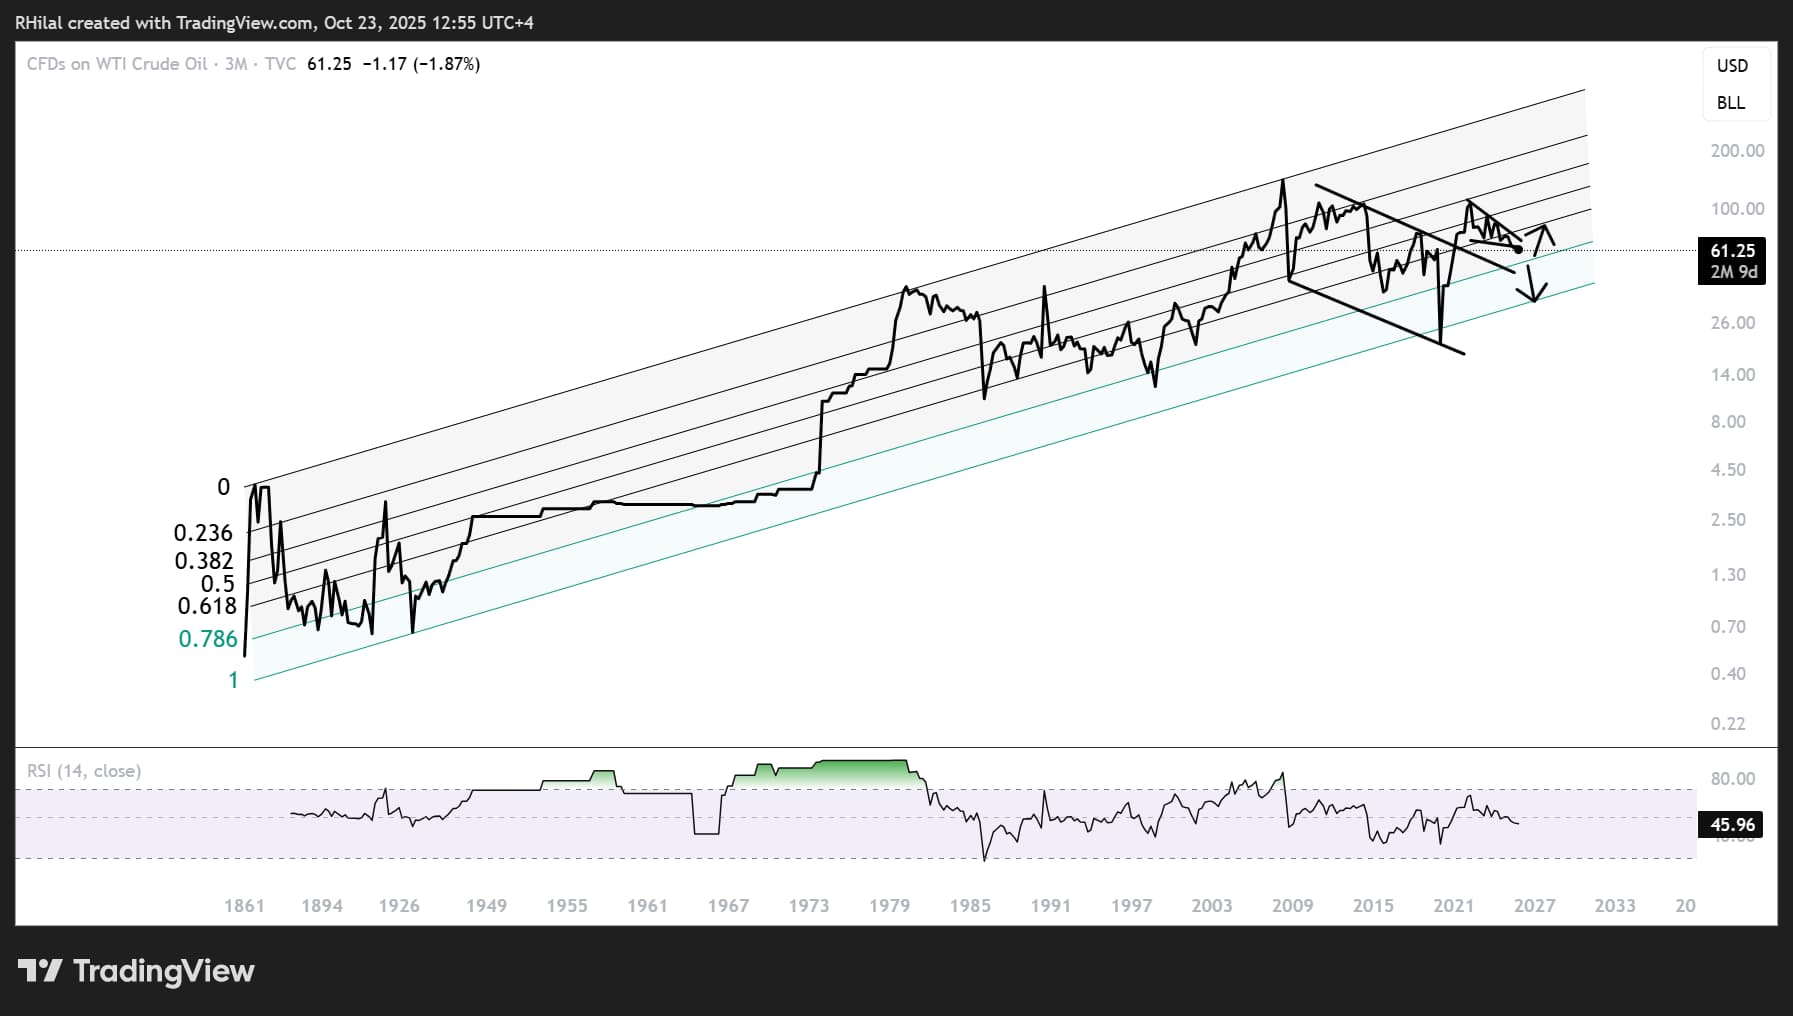This screenshot has height=1016, width=1793.
Task: Select the USD currency label
Action: click(x=1732, y=66)
